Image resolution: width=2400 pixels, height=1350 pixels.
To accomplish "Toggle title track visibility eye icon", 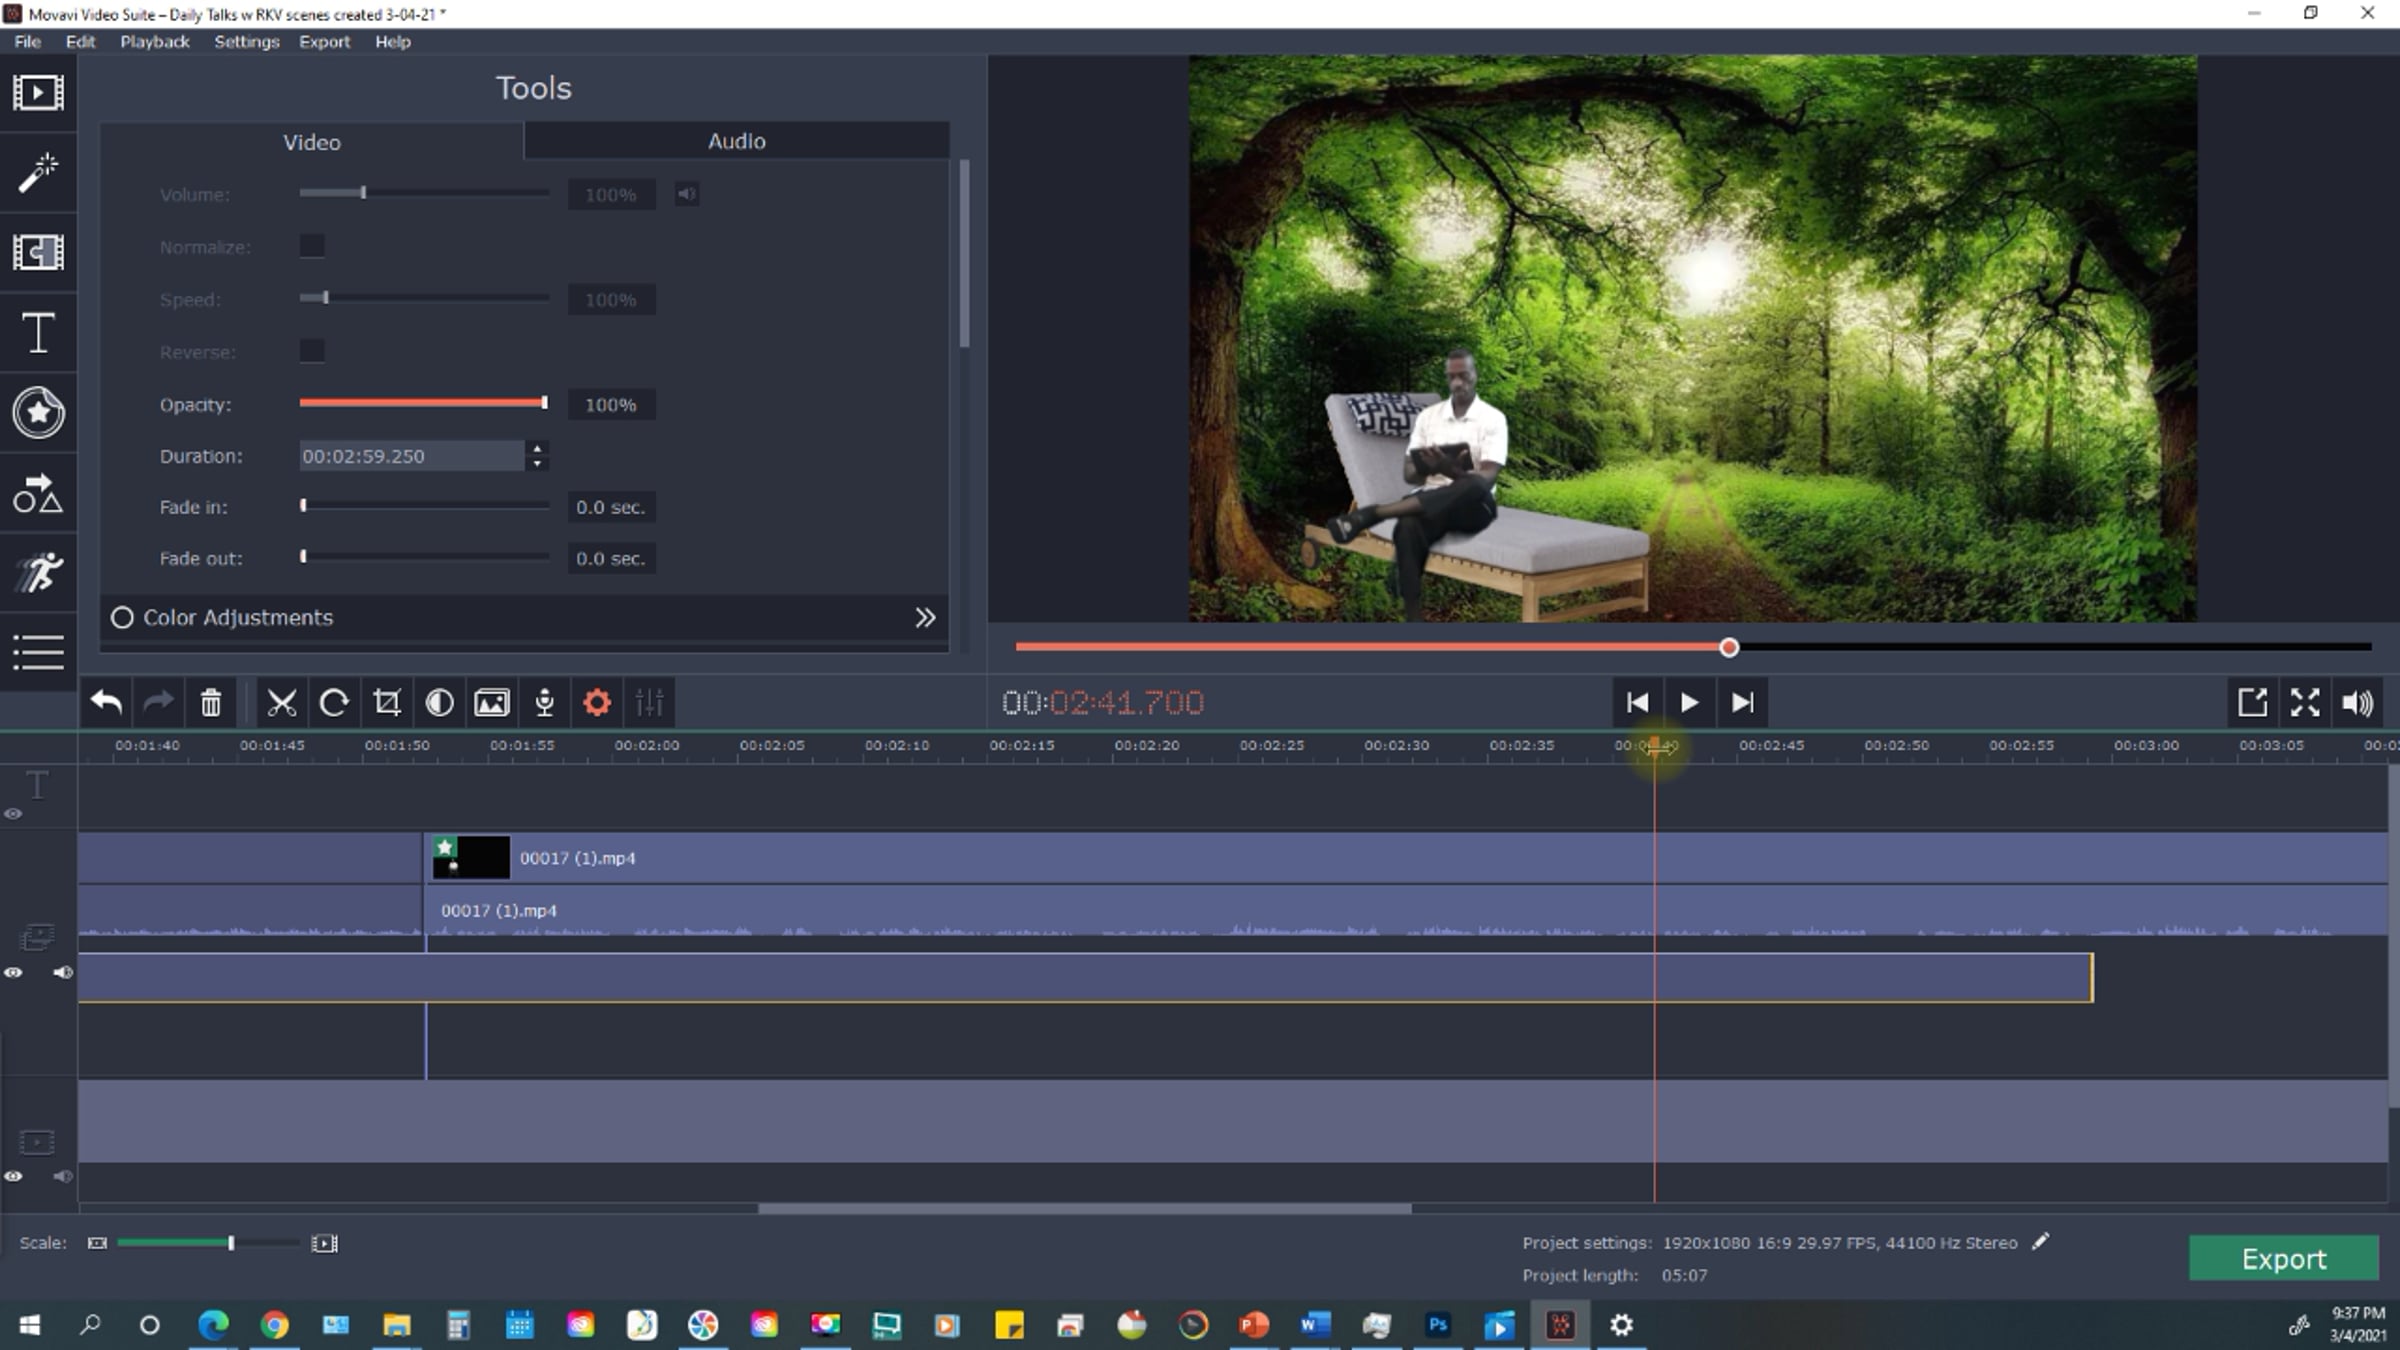I will click(13, 814).
